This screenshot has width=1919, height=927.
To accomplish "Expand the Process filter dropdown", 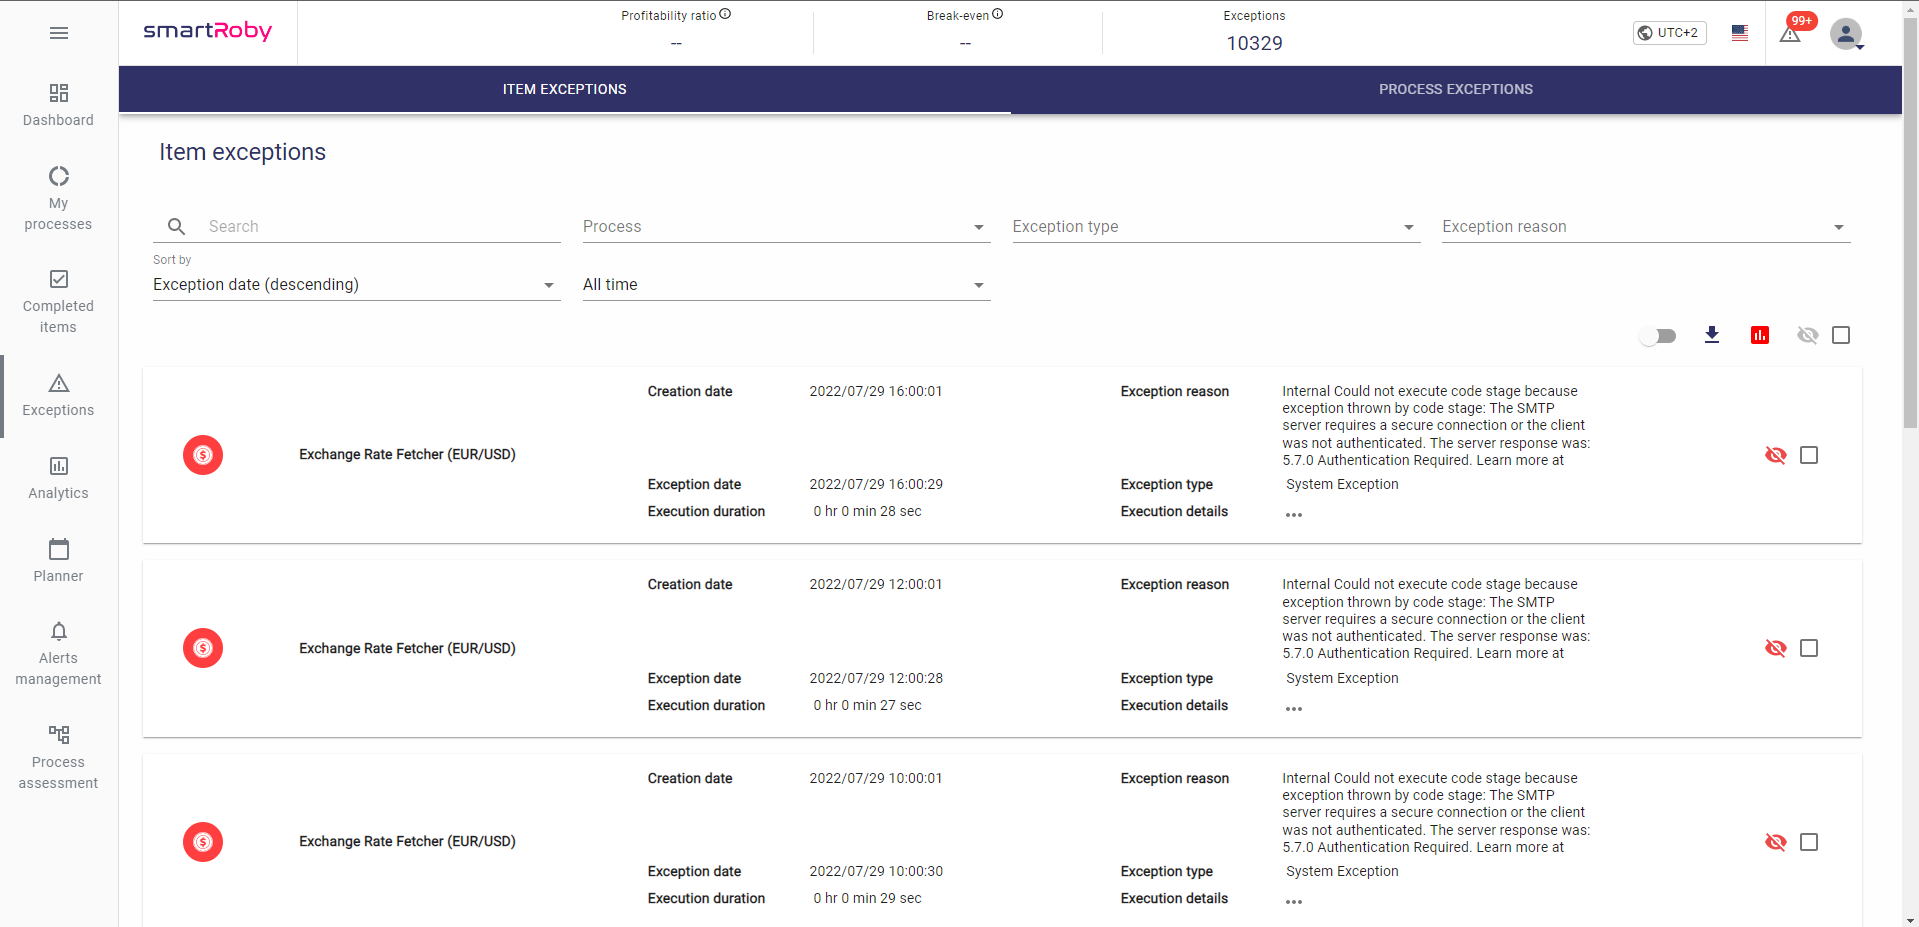I will [x=786, y=227].
